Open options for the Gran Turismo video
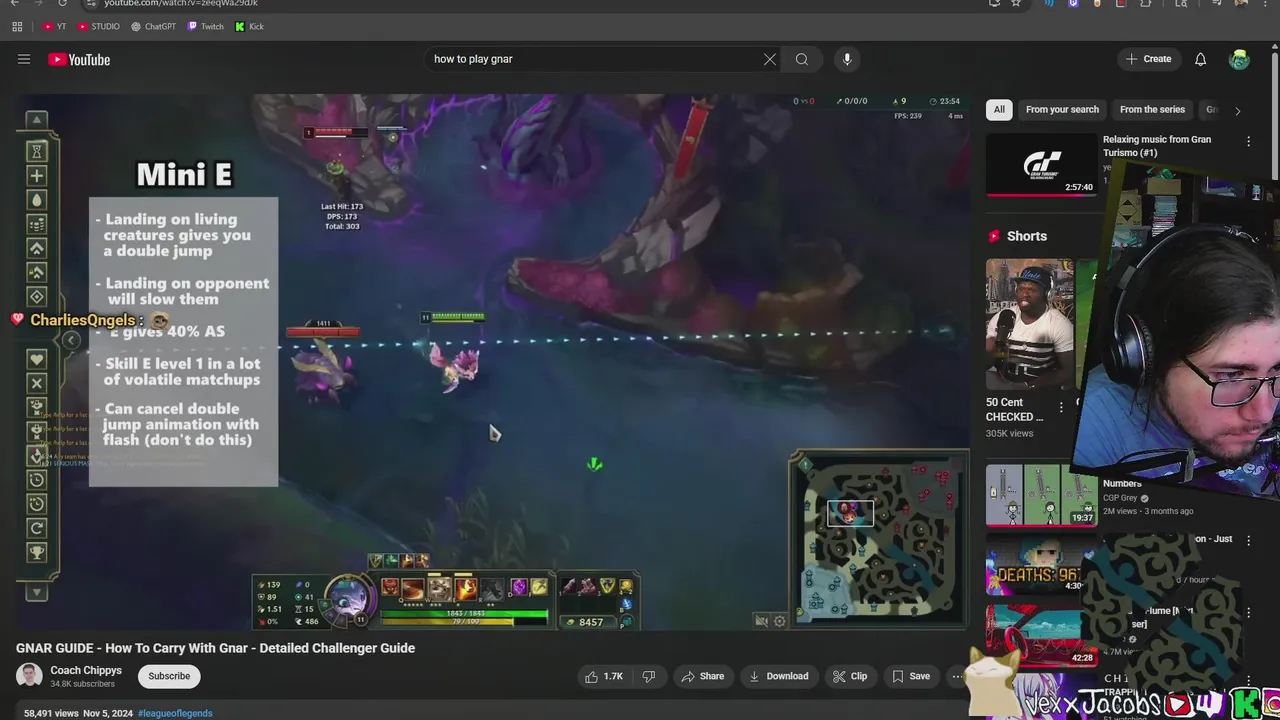Screen dimensions: 1280x720 pyautogui.click(x=1248, y=142)
